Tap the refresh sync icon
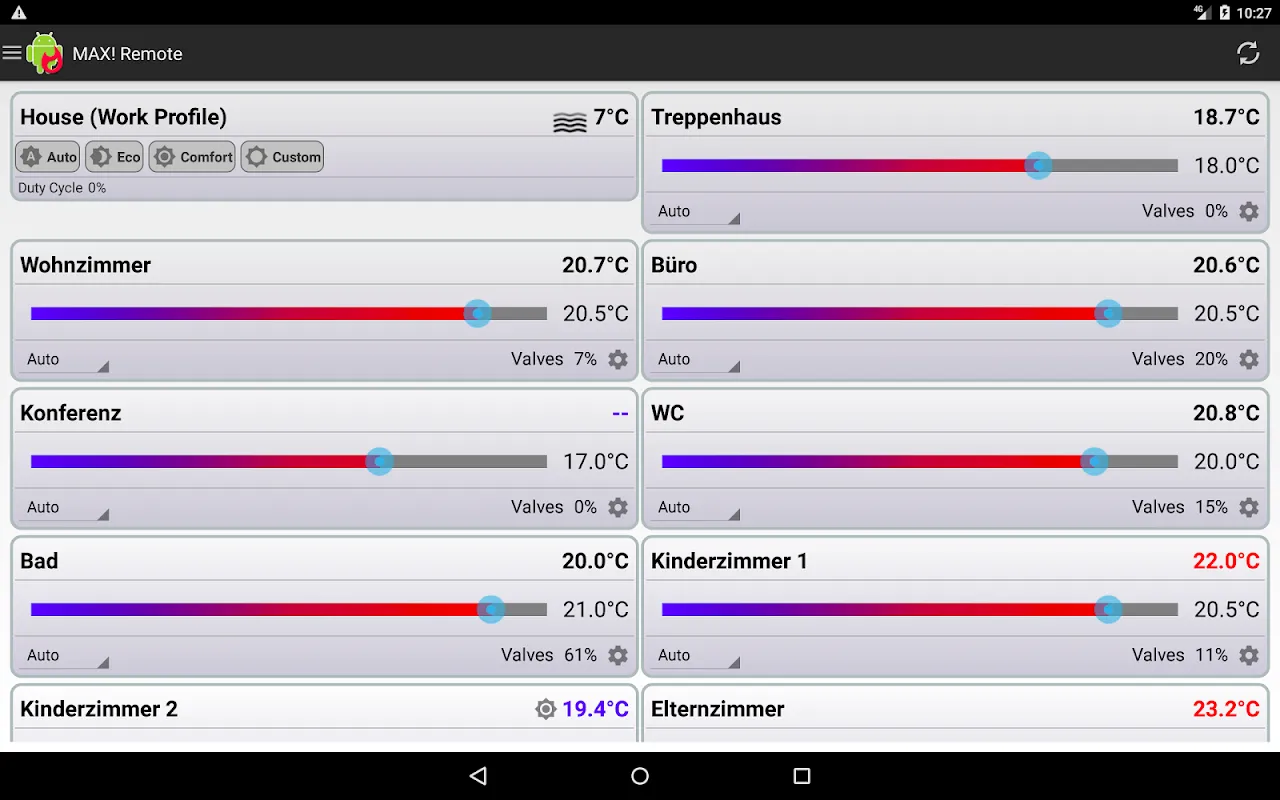This screenshot has width=1280, height=800. (1248, 53)
